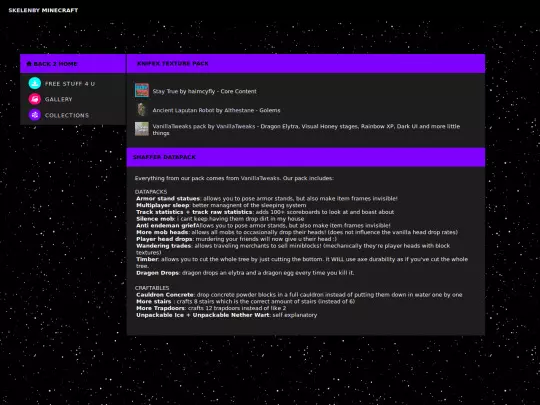Select the 'More Trapdoors' entry
540x405 pixels.
click(211, 308)
